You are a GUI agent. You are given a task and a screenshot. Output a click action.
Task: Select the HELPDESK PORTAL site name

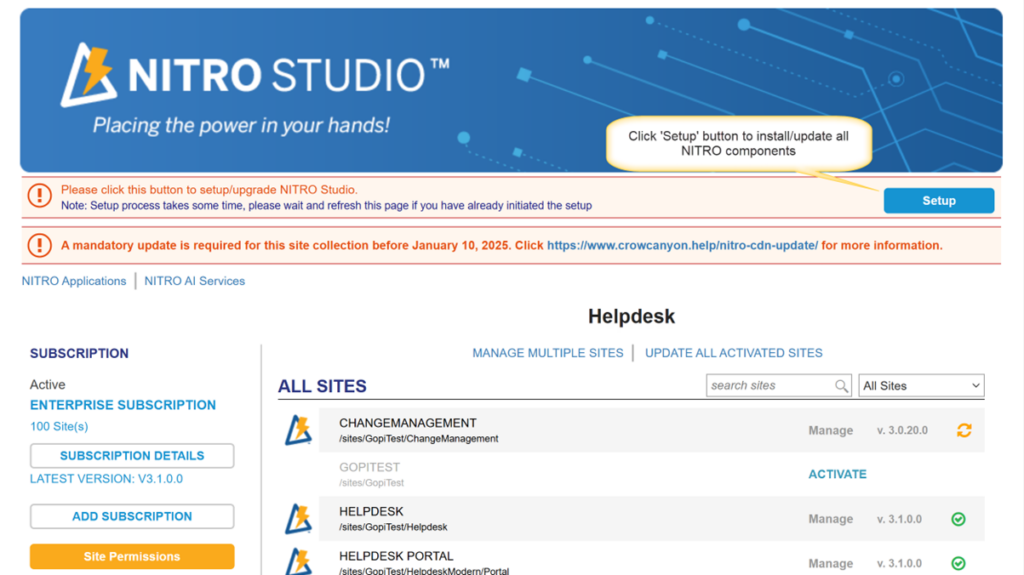pyautogui.click(x=396, y=556)
